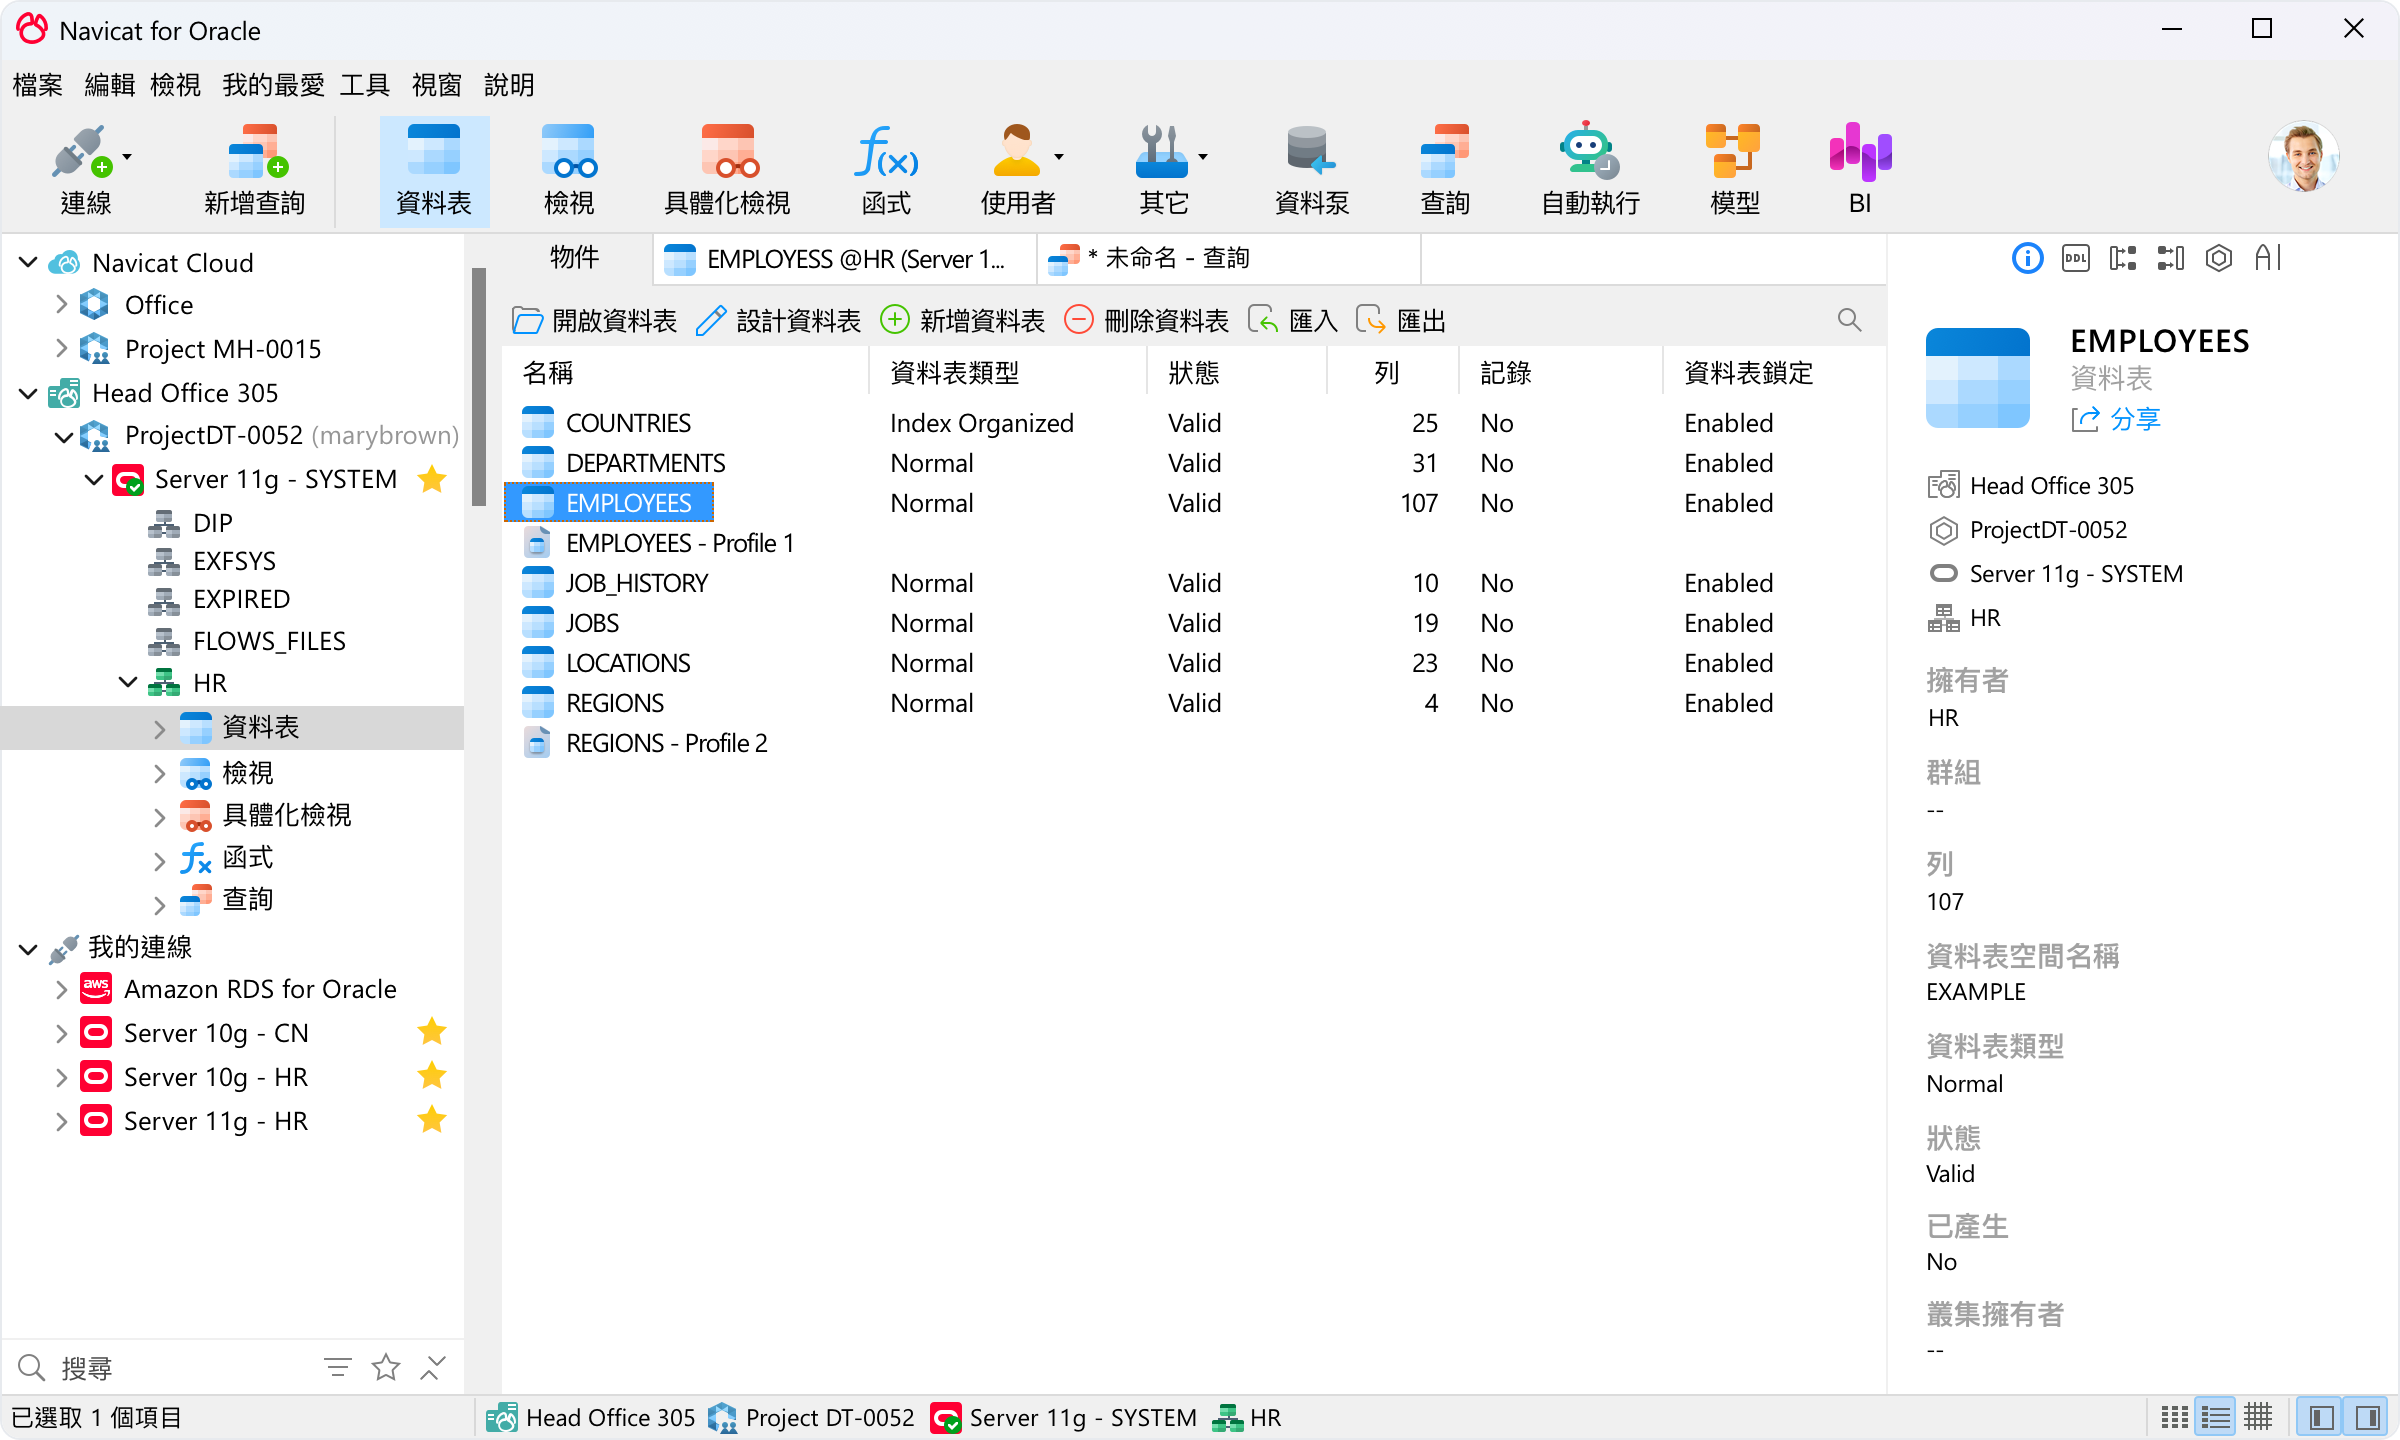The image size is (2400, 1440).
Task: Click 設計資料表 (Design Table) button
Action: click(x=778, y=320)
